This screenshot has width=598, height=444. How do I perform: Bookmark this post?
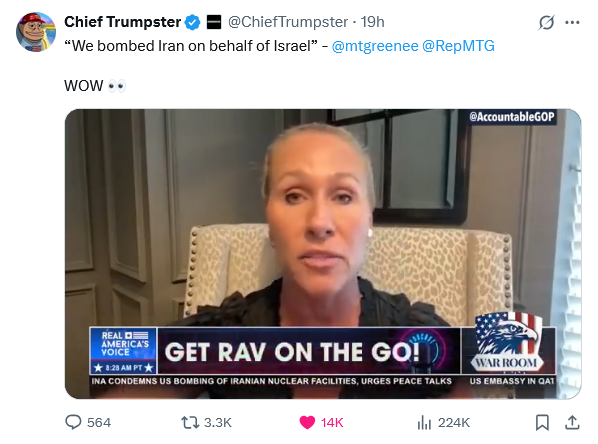(542, 422)
